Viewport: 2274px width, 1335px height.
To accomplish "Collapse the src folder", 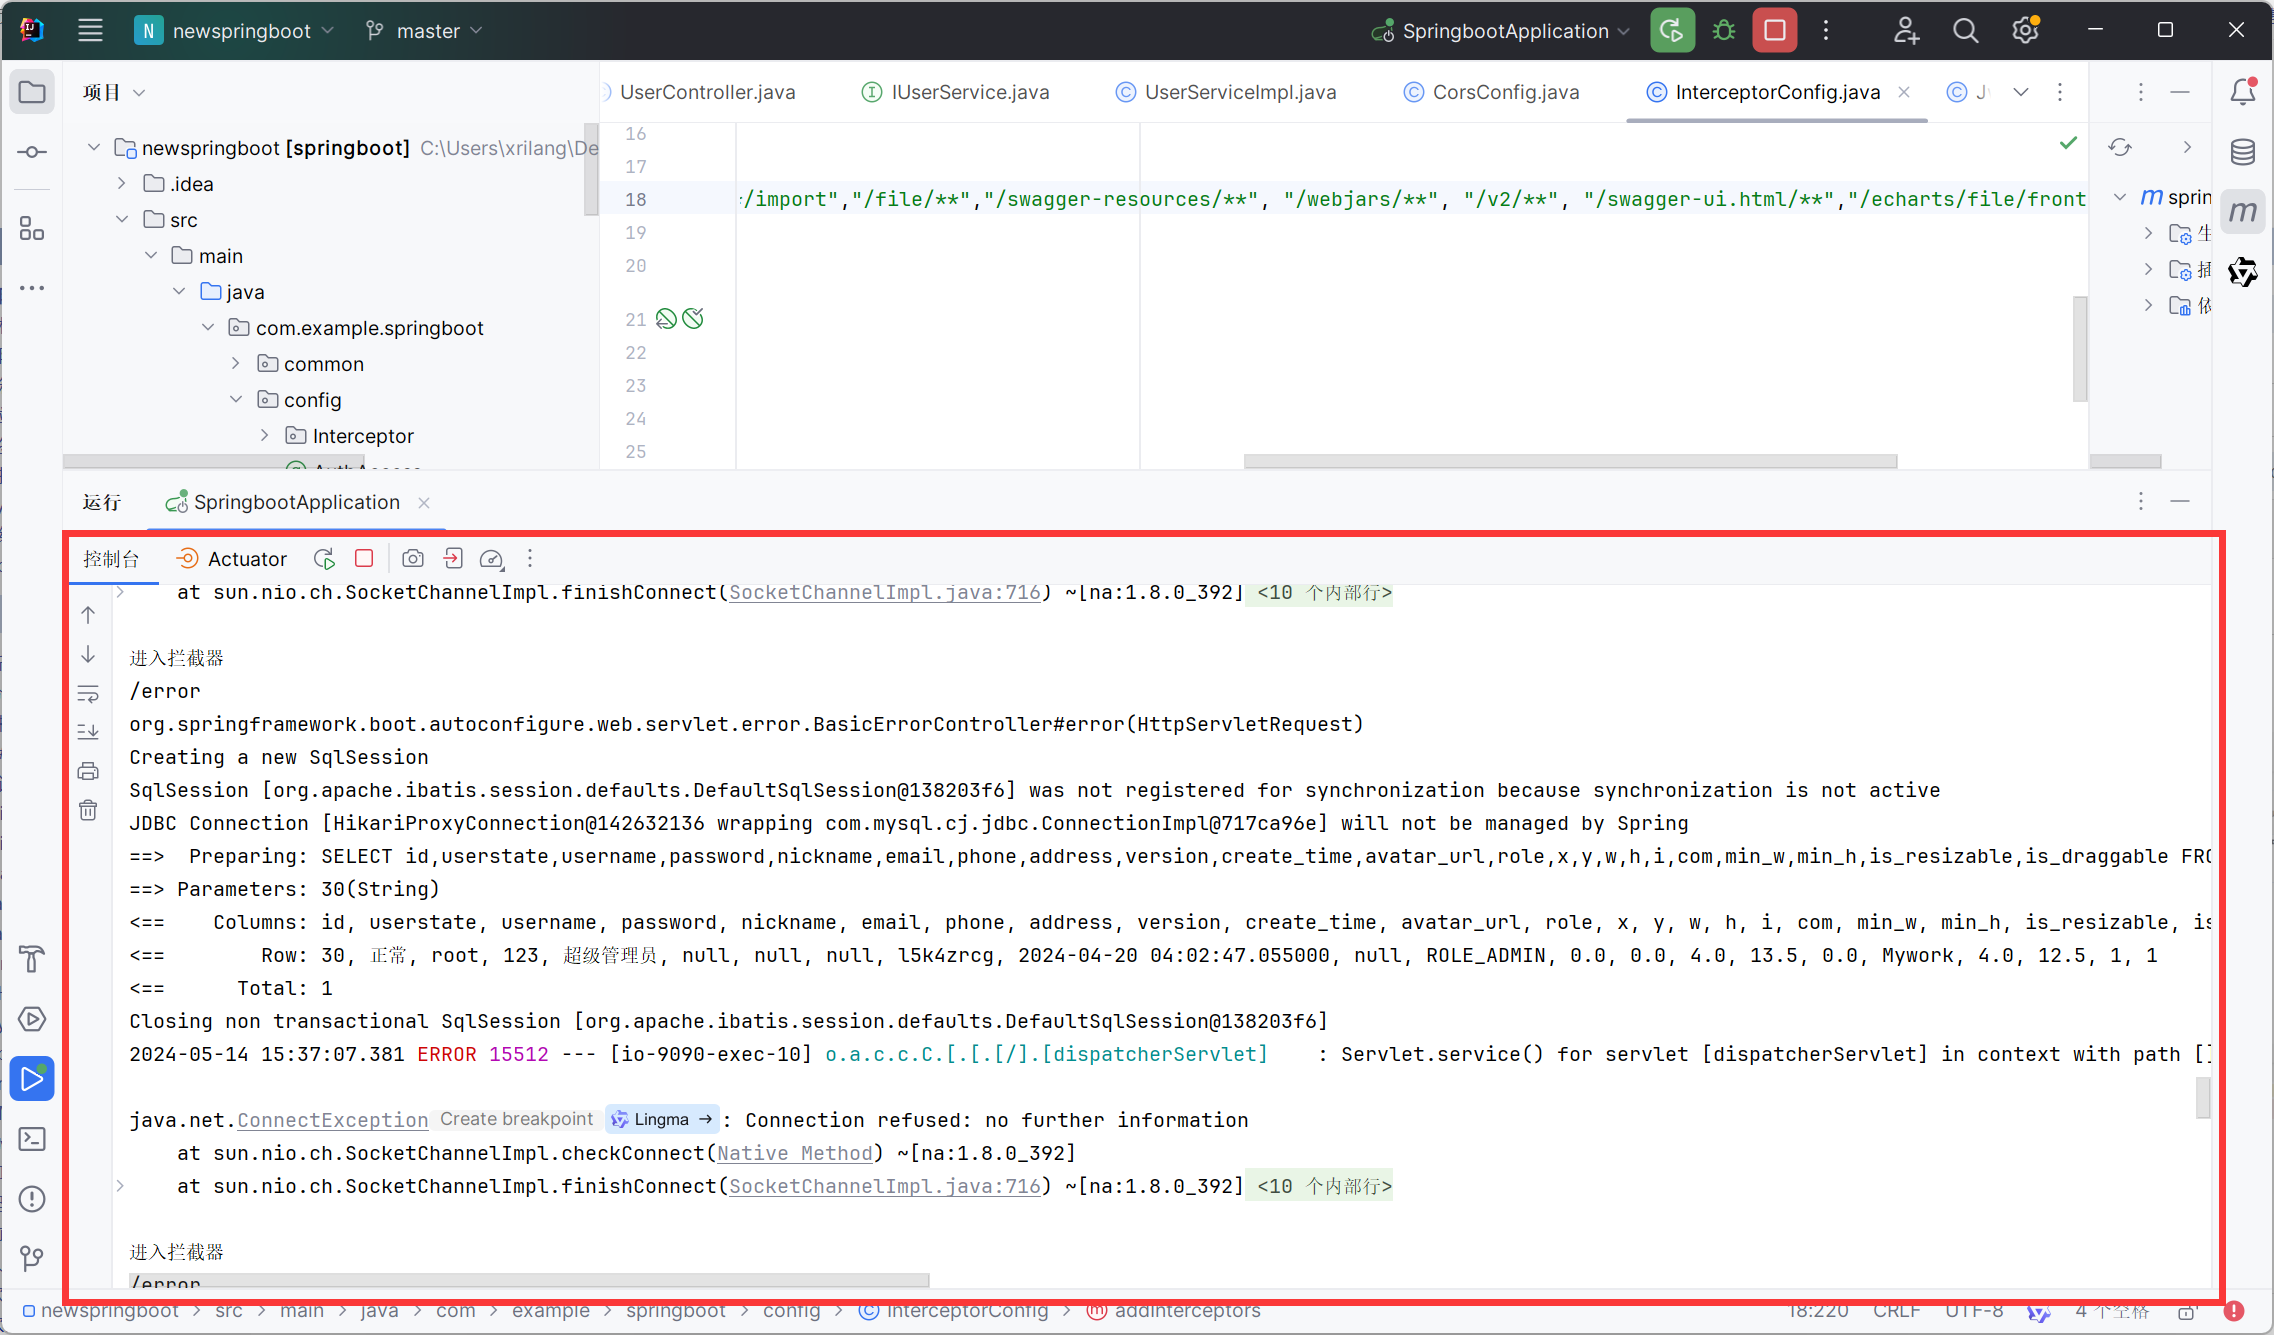I will click(122, 220).
